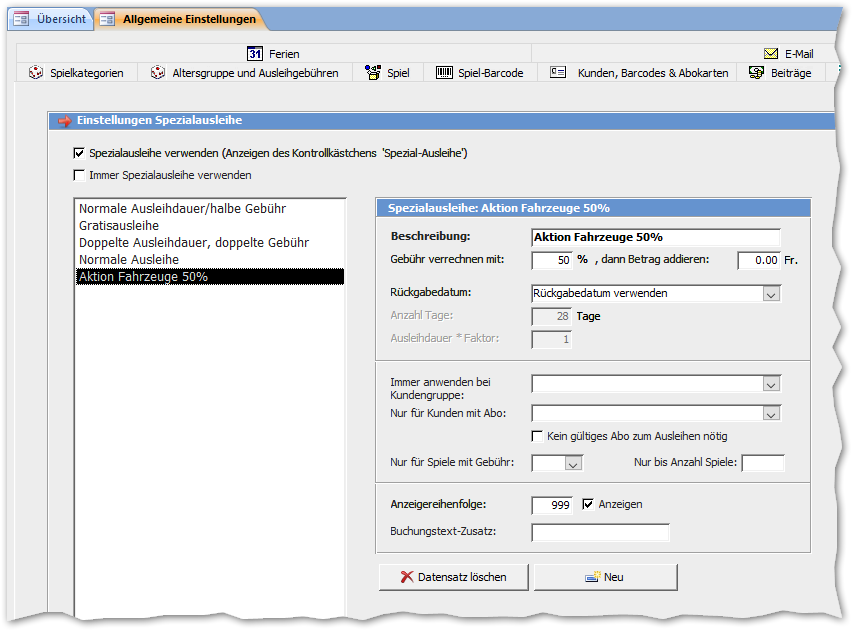Click the Neu button
Image resolution: width=854 pixels, height=632 pixels.
[x=606, y=577]
